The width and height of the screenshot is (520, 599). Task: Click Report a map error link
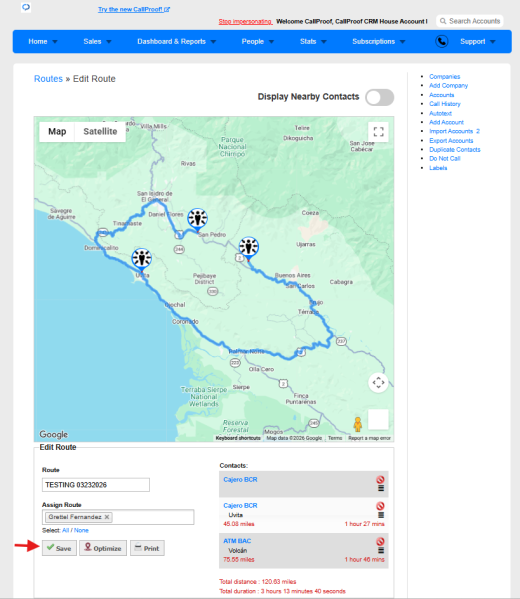click(369, 438)
